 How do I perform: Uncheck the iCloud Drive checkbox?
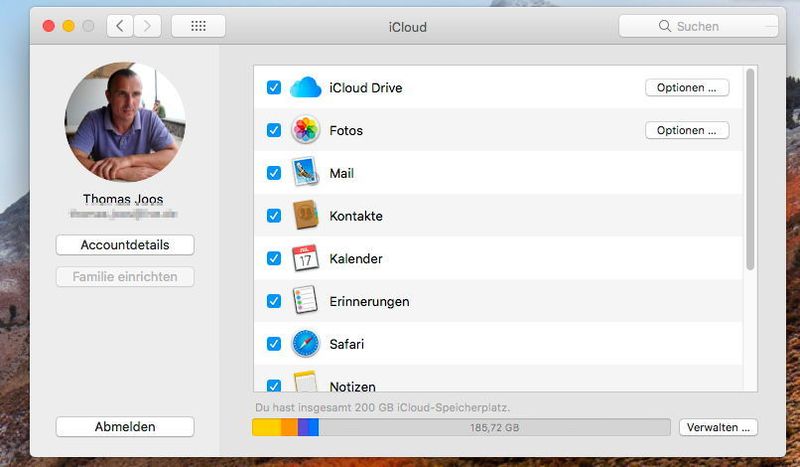(274, 88)
